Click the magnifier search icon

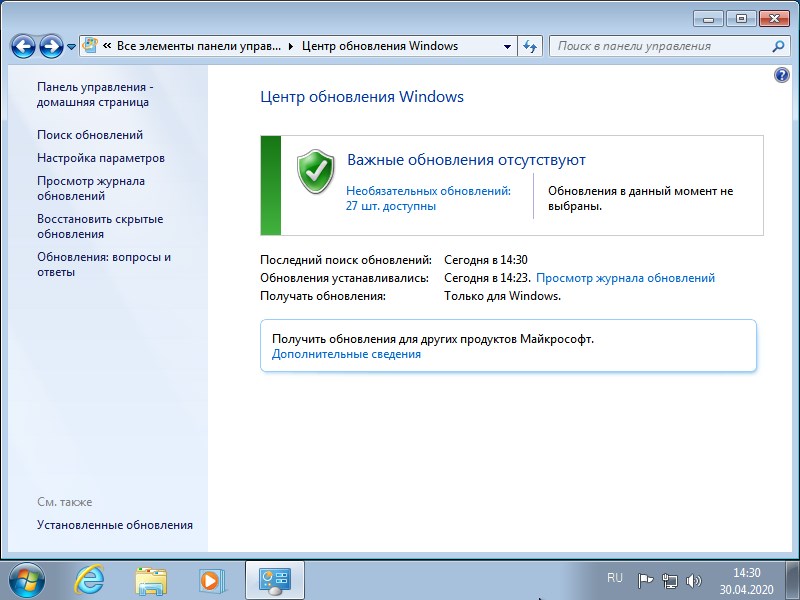(778, 46)
